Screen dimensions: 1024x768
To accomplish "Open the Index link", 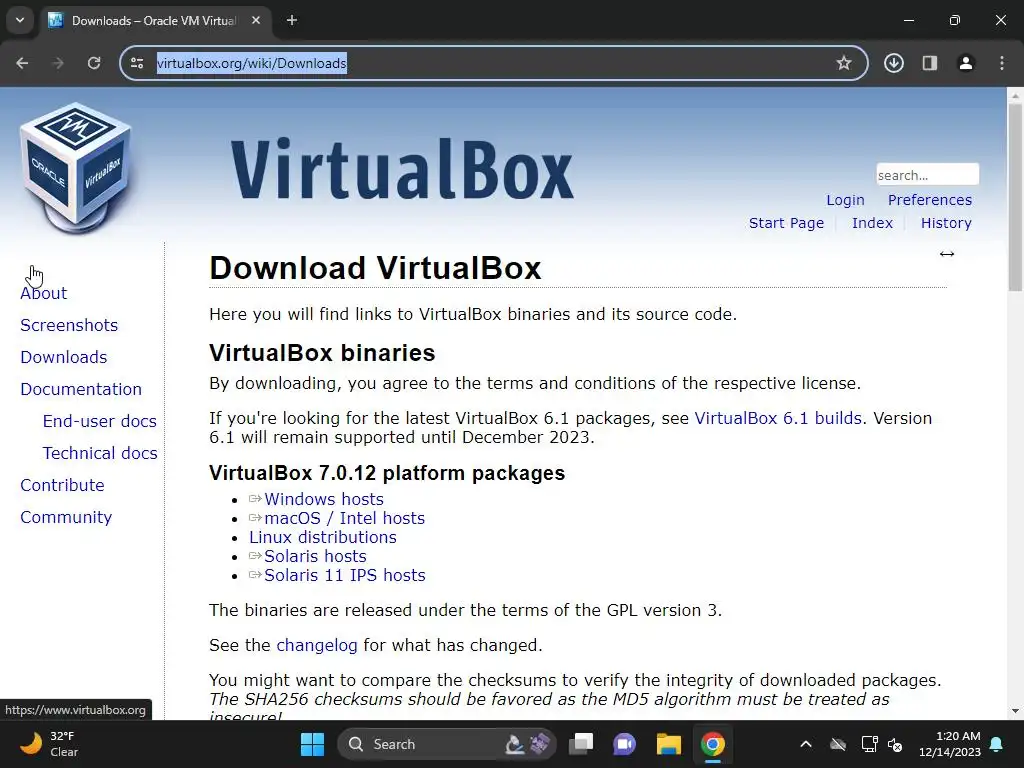I will point(872,223).
